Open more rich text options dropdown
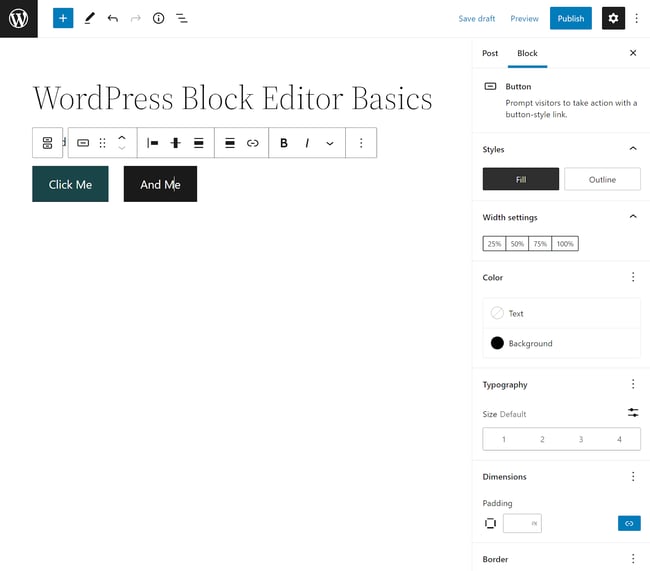The image size is (650, 571). click(330, 143)
